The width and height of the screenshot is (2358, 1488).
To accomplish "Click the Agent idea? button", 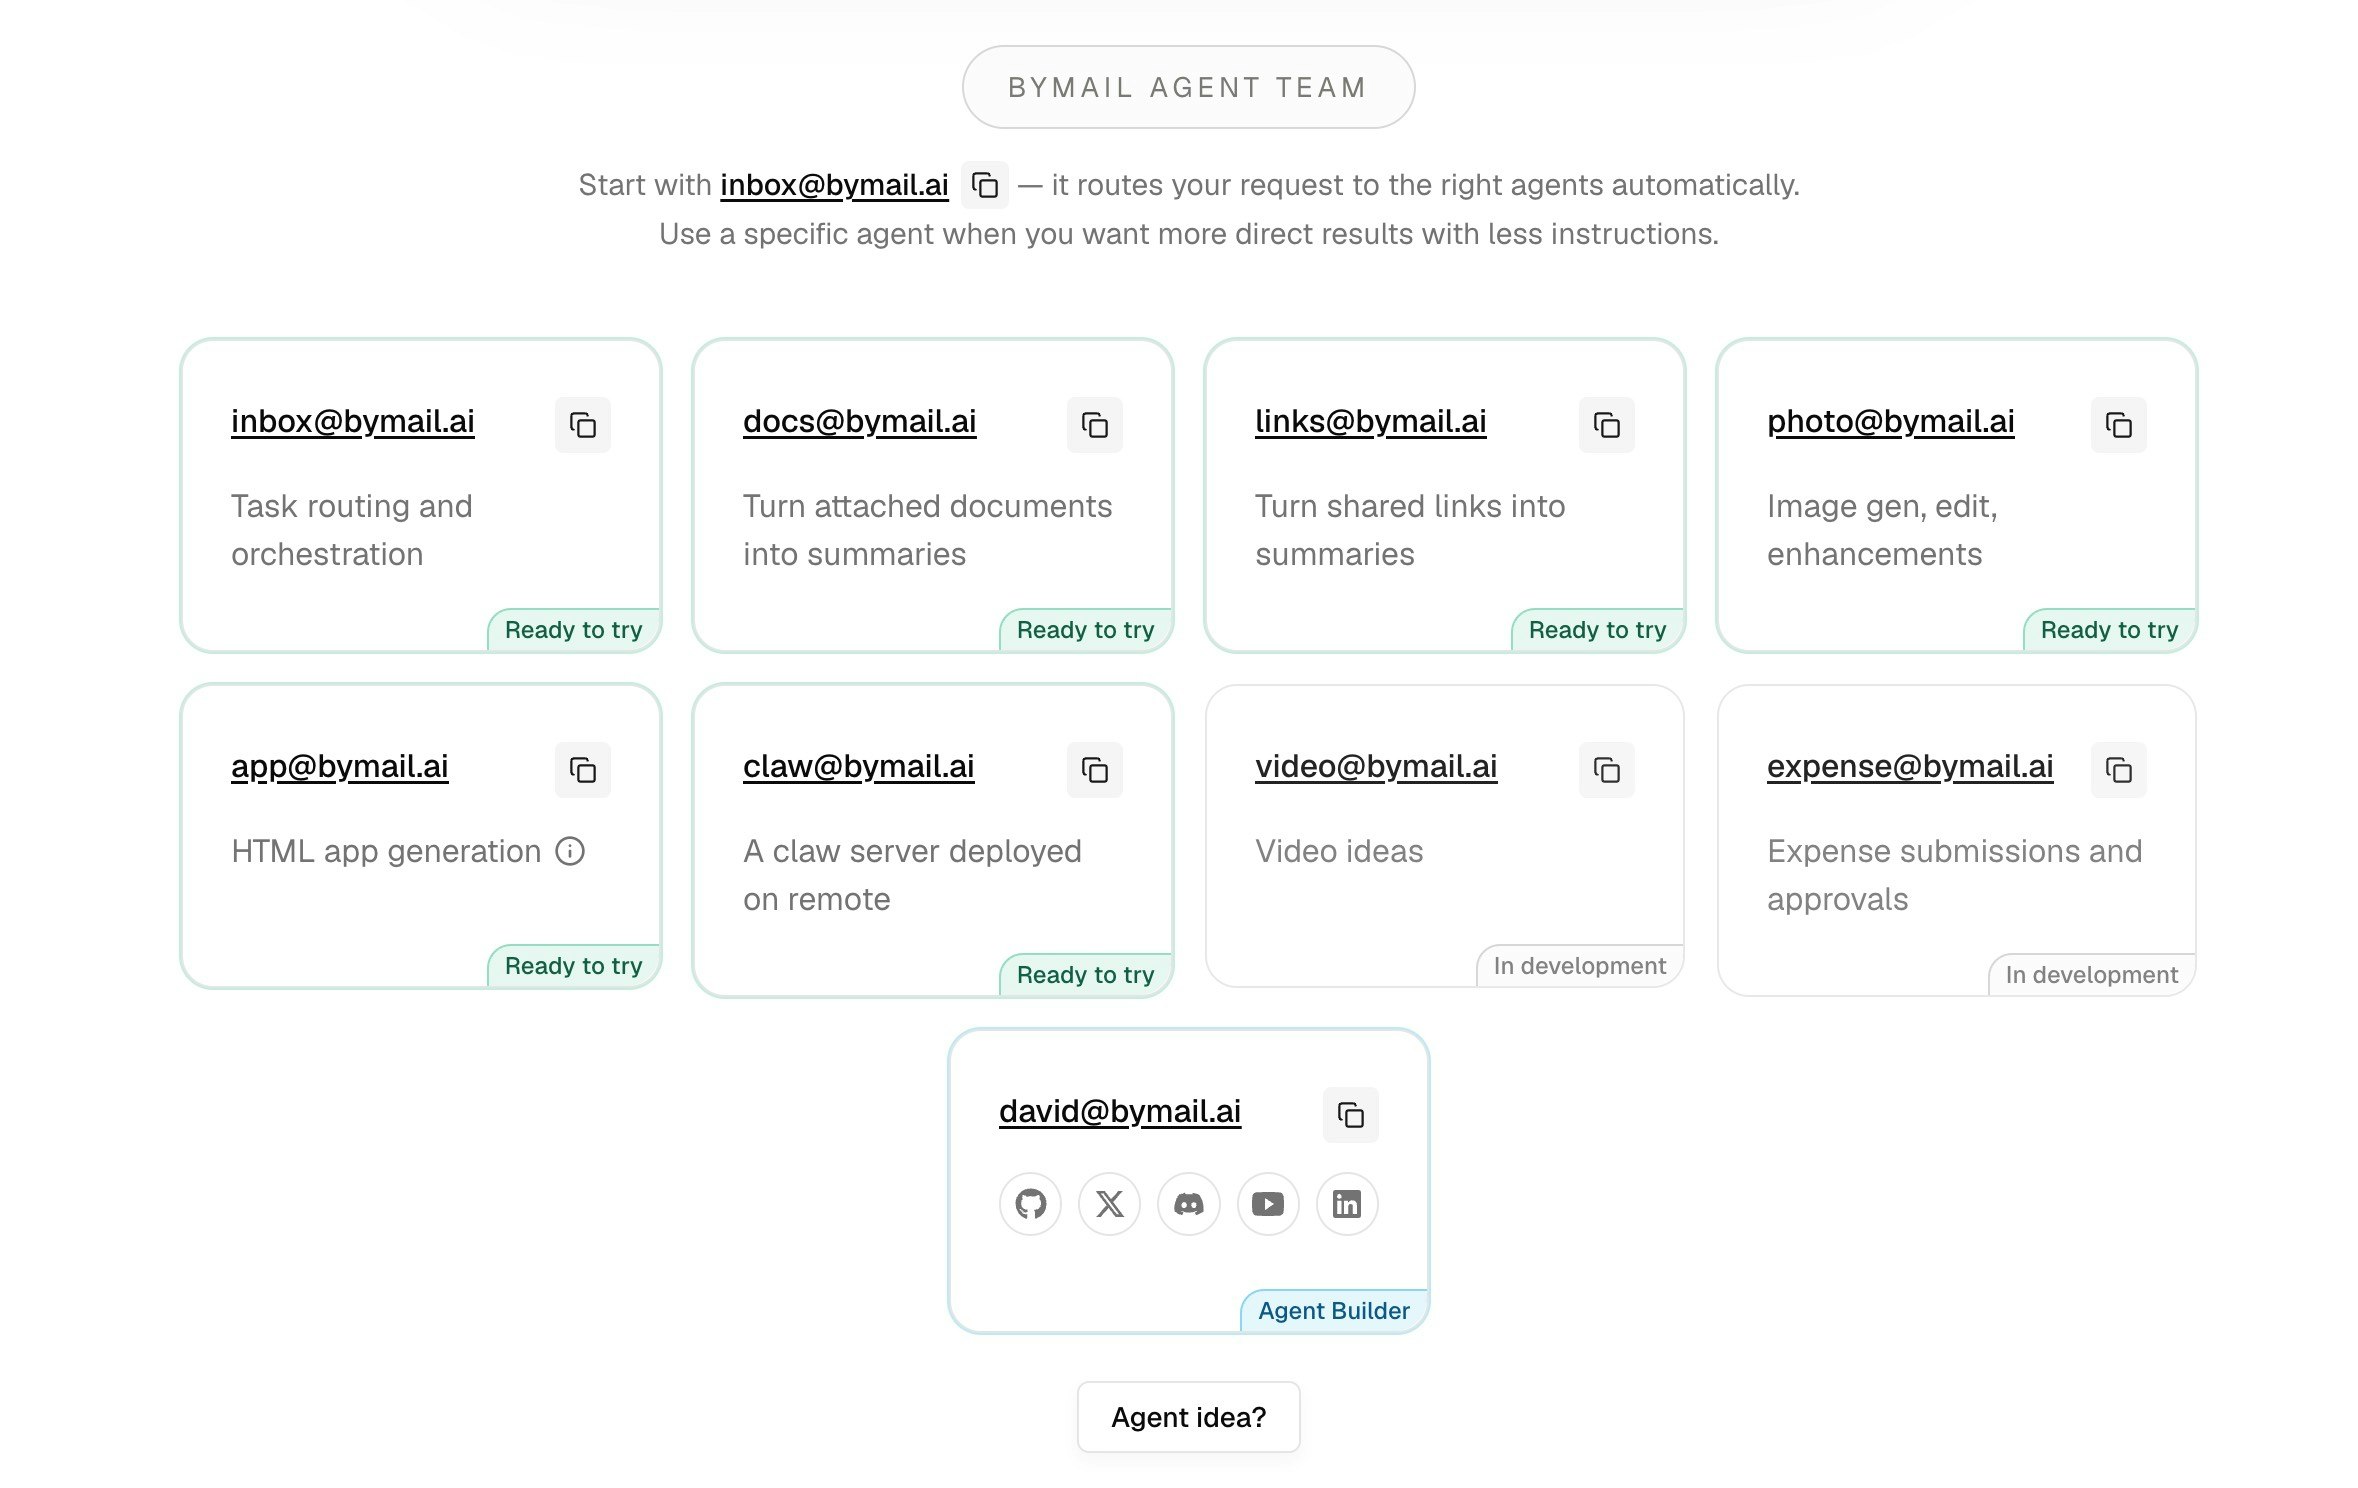I will tap(1188, 1417).
